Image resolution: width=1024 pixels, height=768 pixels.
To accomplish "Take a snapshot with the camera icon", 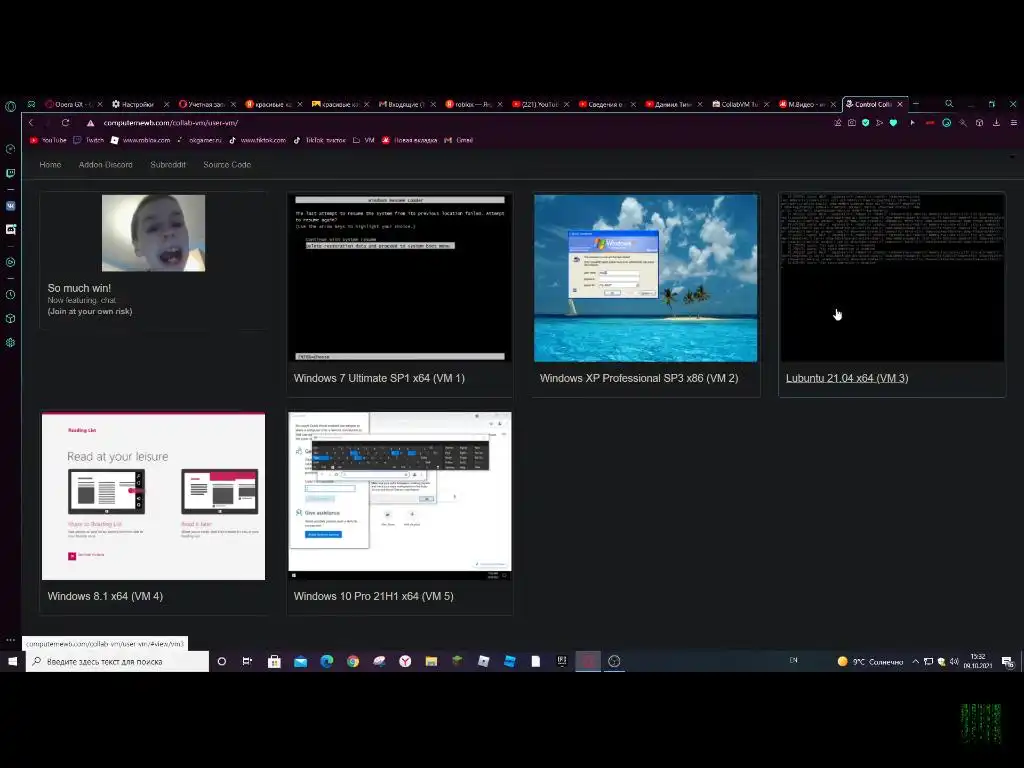I will point(852,123).
